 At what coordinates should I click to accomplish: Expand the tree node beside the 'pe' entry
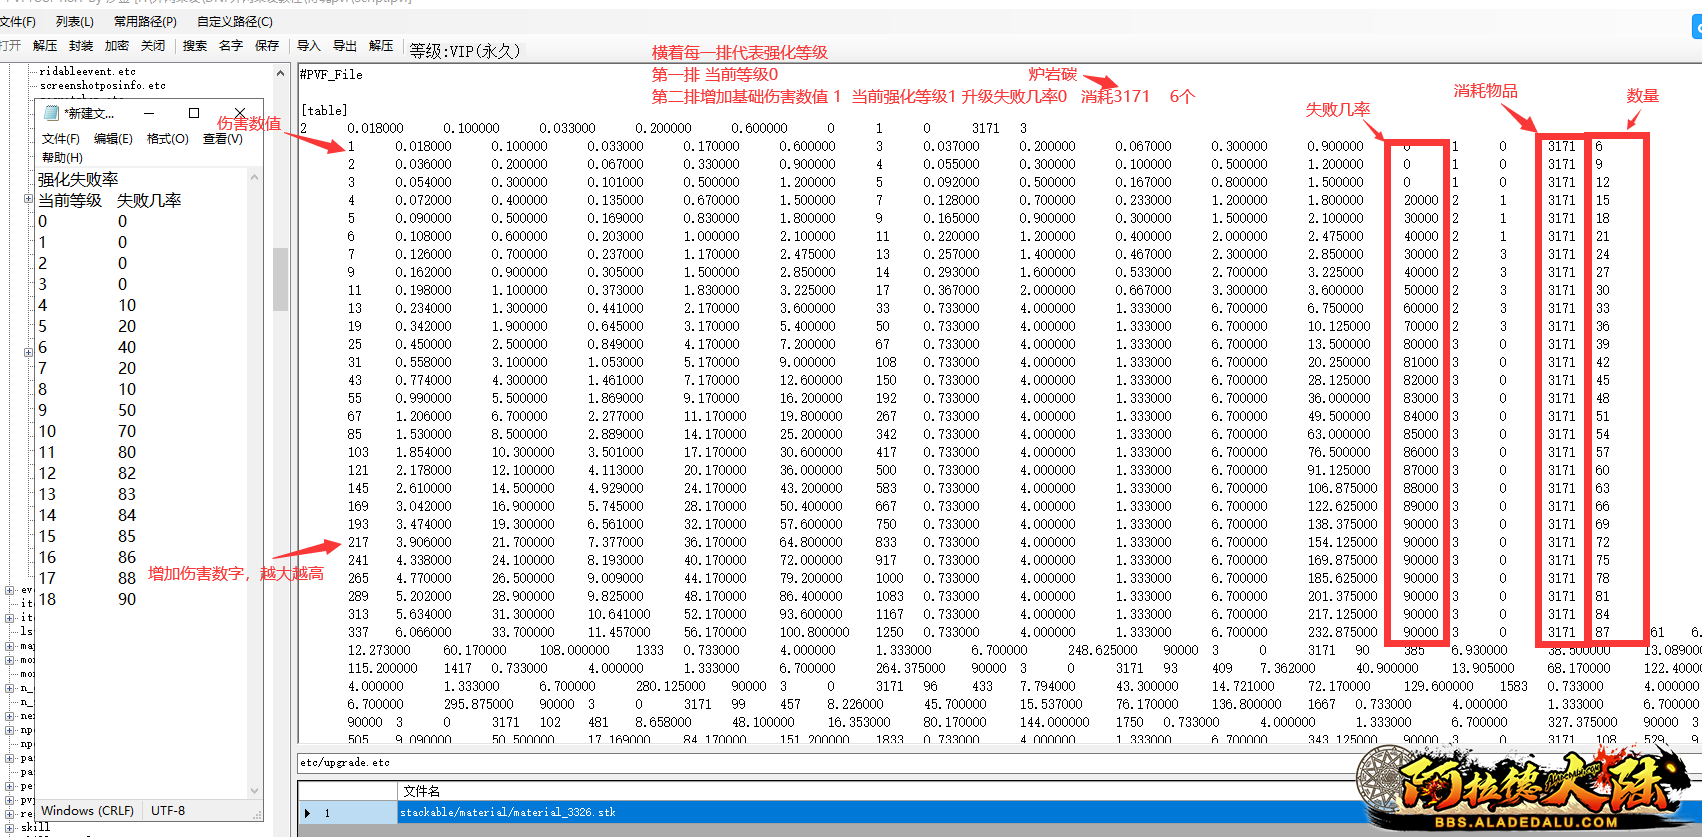pyautogui.click(x=9, y=786)
